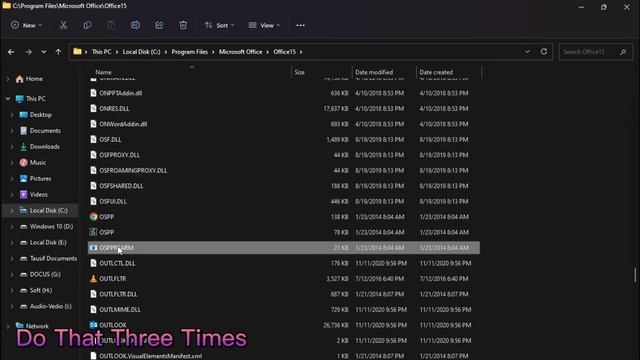
Task: Expand the Network tree node
Action: click(x=8, y=326)
